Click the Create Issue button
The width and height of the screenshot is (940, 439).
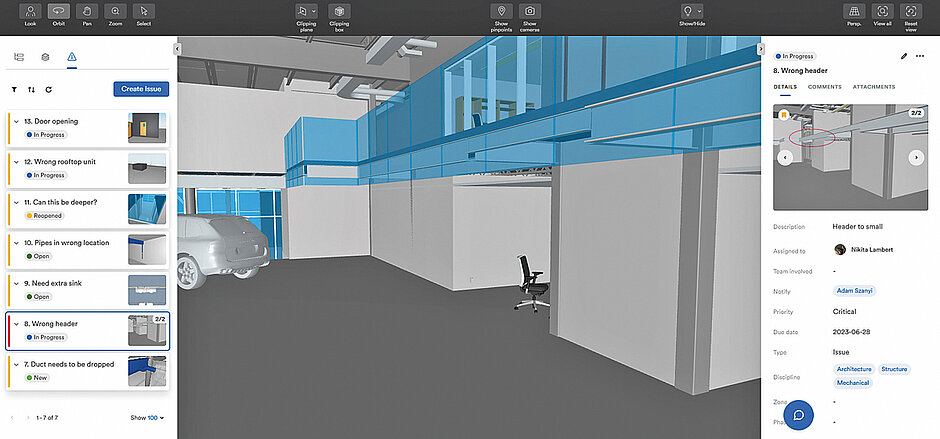[141, 89]
